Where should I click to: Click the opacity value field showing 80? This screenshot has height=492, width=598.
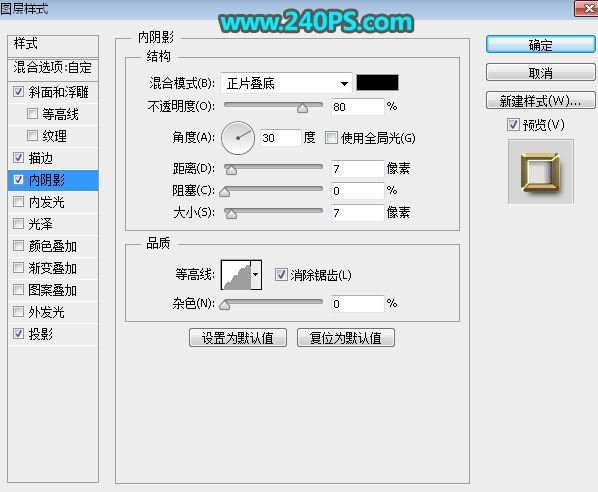pos(357,107)
